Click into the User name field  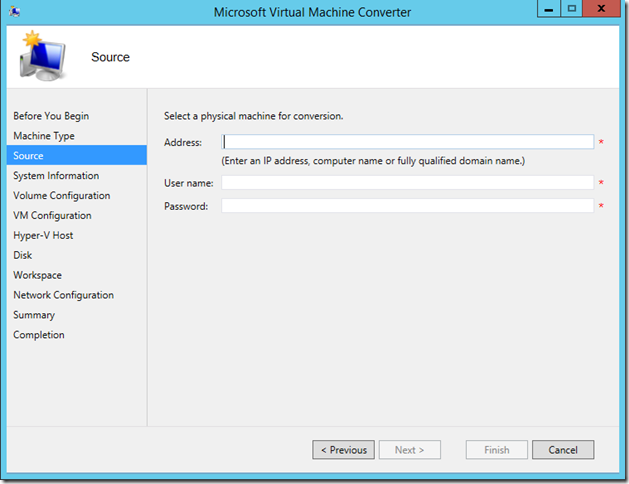pyautogui.click(x=408, y=183)
